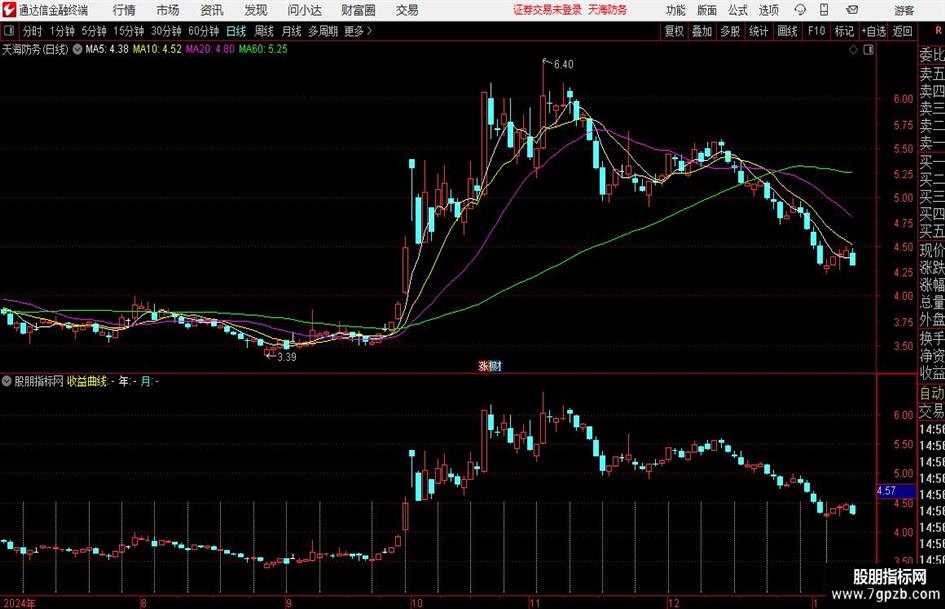This screenshot has height=609, width=945.
Task: Add stock via +自选 button
Action: coord(874,31)
